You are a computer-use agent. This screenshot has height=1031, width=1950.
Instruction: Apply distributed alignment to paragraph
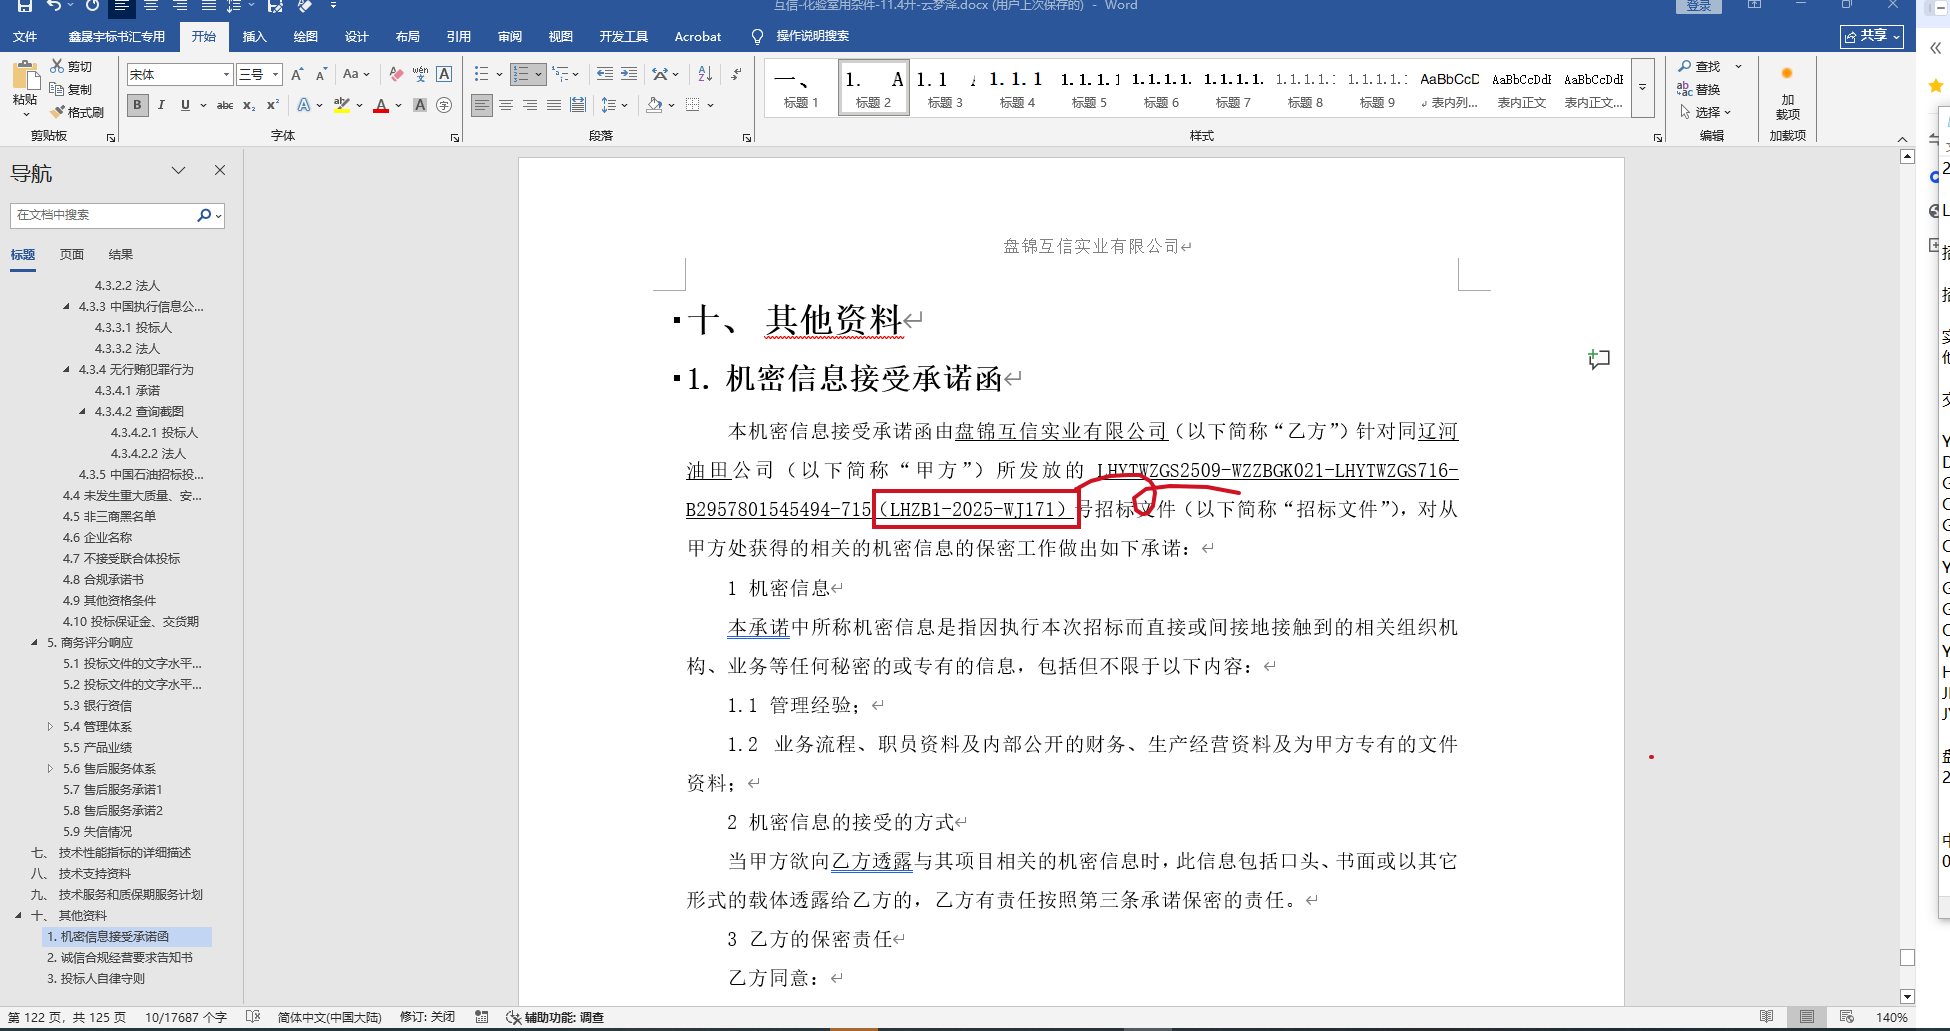pyautogui.click(x=578, y=105)
